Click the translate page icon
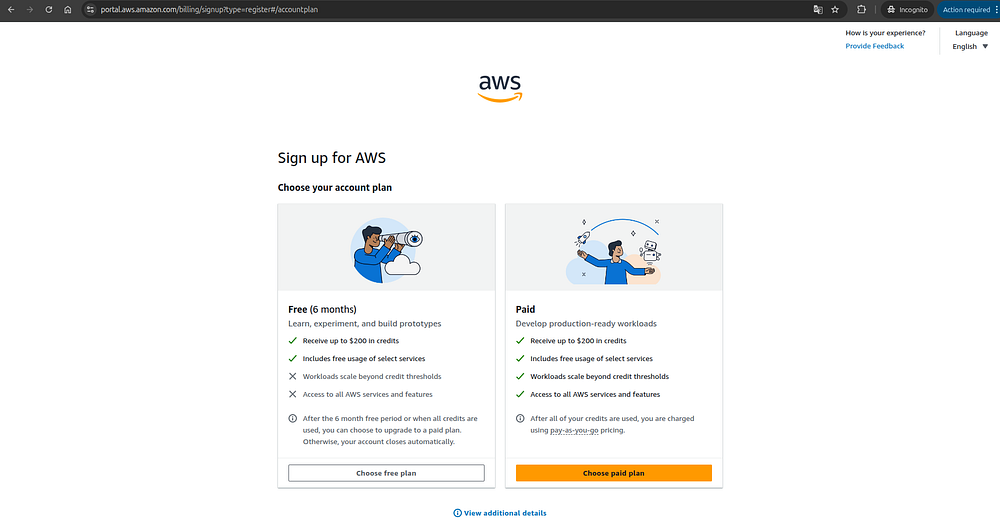 tap(818, 10)
